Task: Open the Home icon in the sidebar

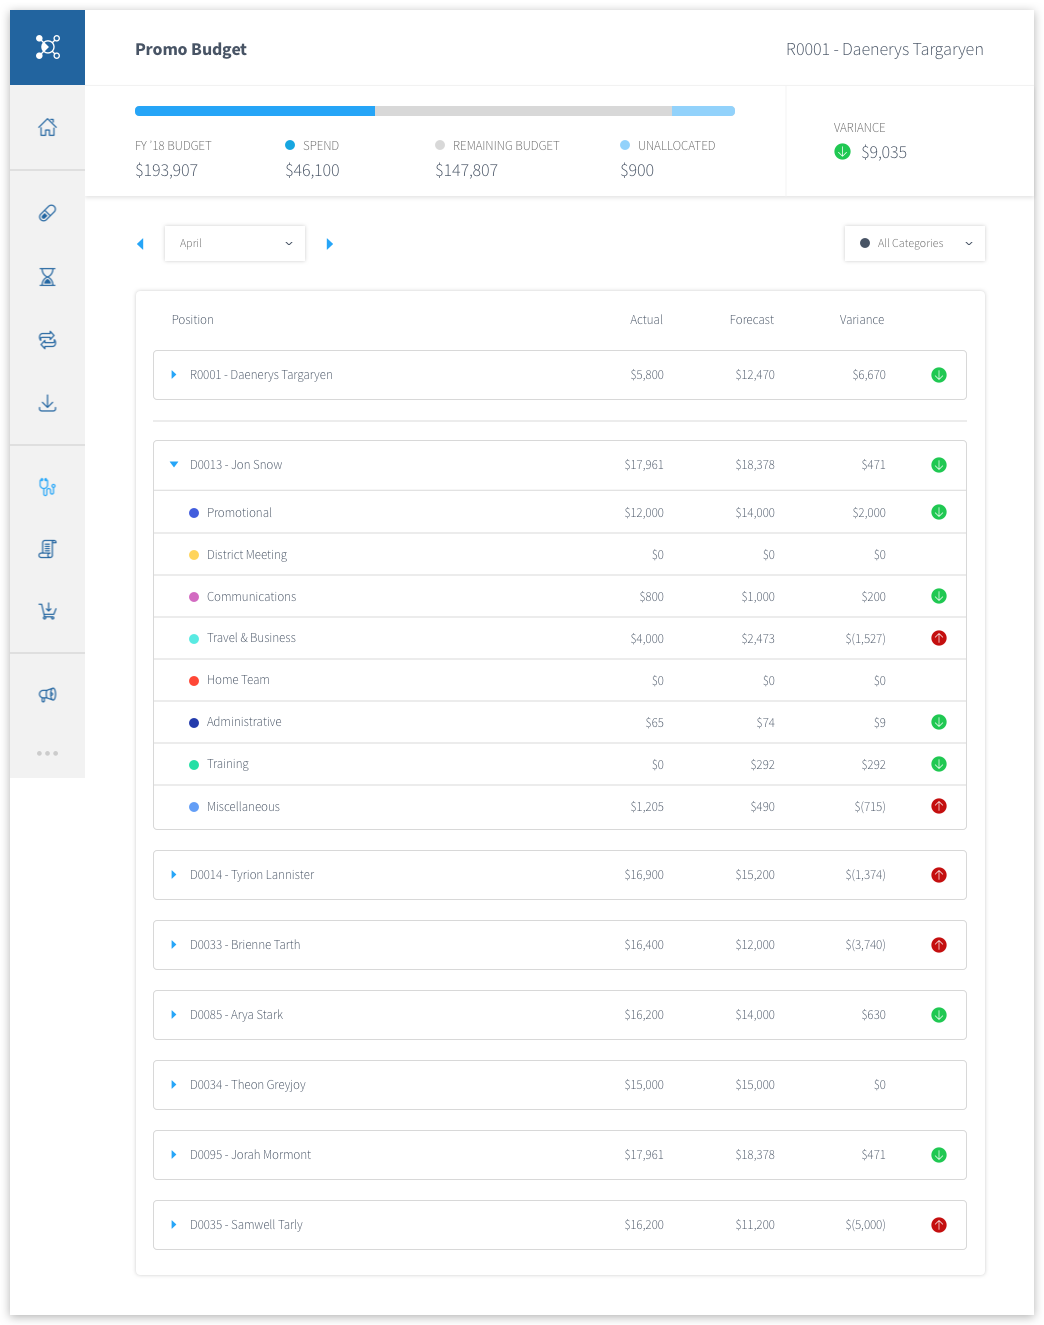Action: point(47,127)
